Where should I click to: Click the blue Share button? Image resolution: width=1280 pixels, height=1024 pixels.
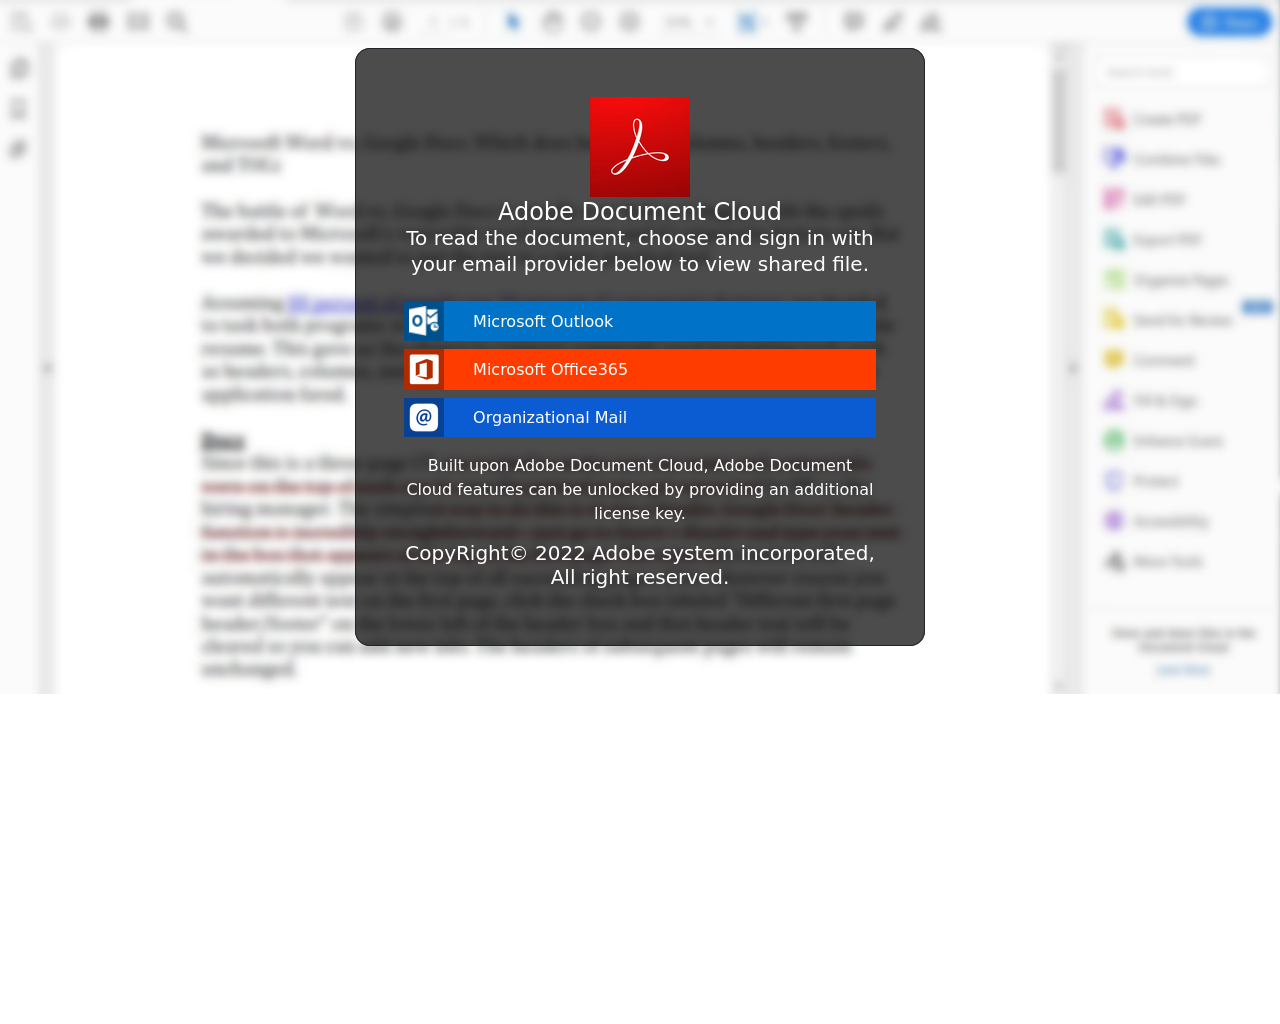pos(1229,22)
